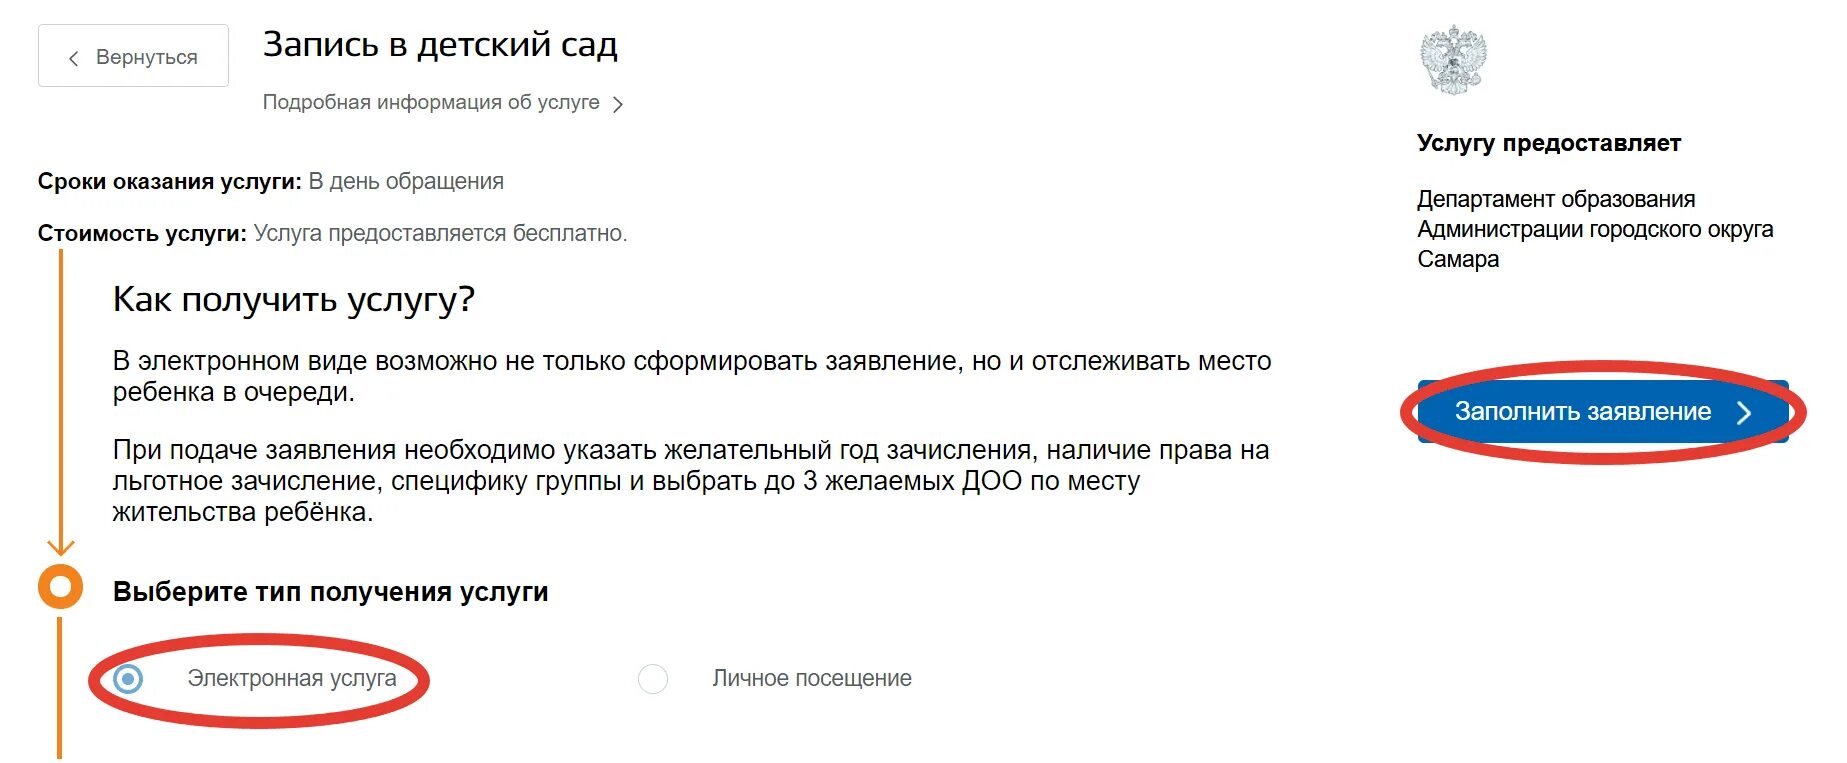Click the Заполнить заявление button
1847x763 pixels.
point(1603,411)
